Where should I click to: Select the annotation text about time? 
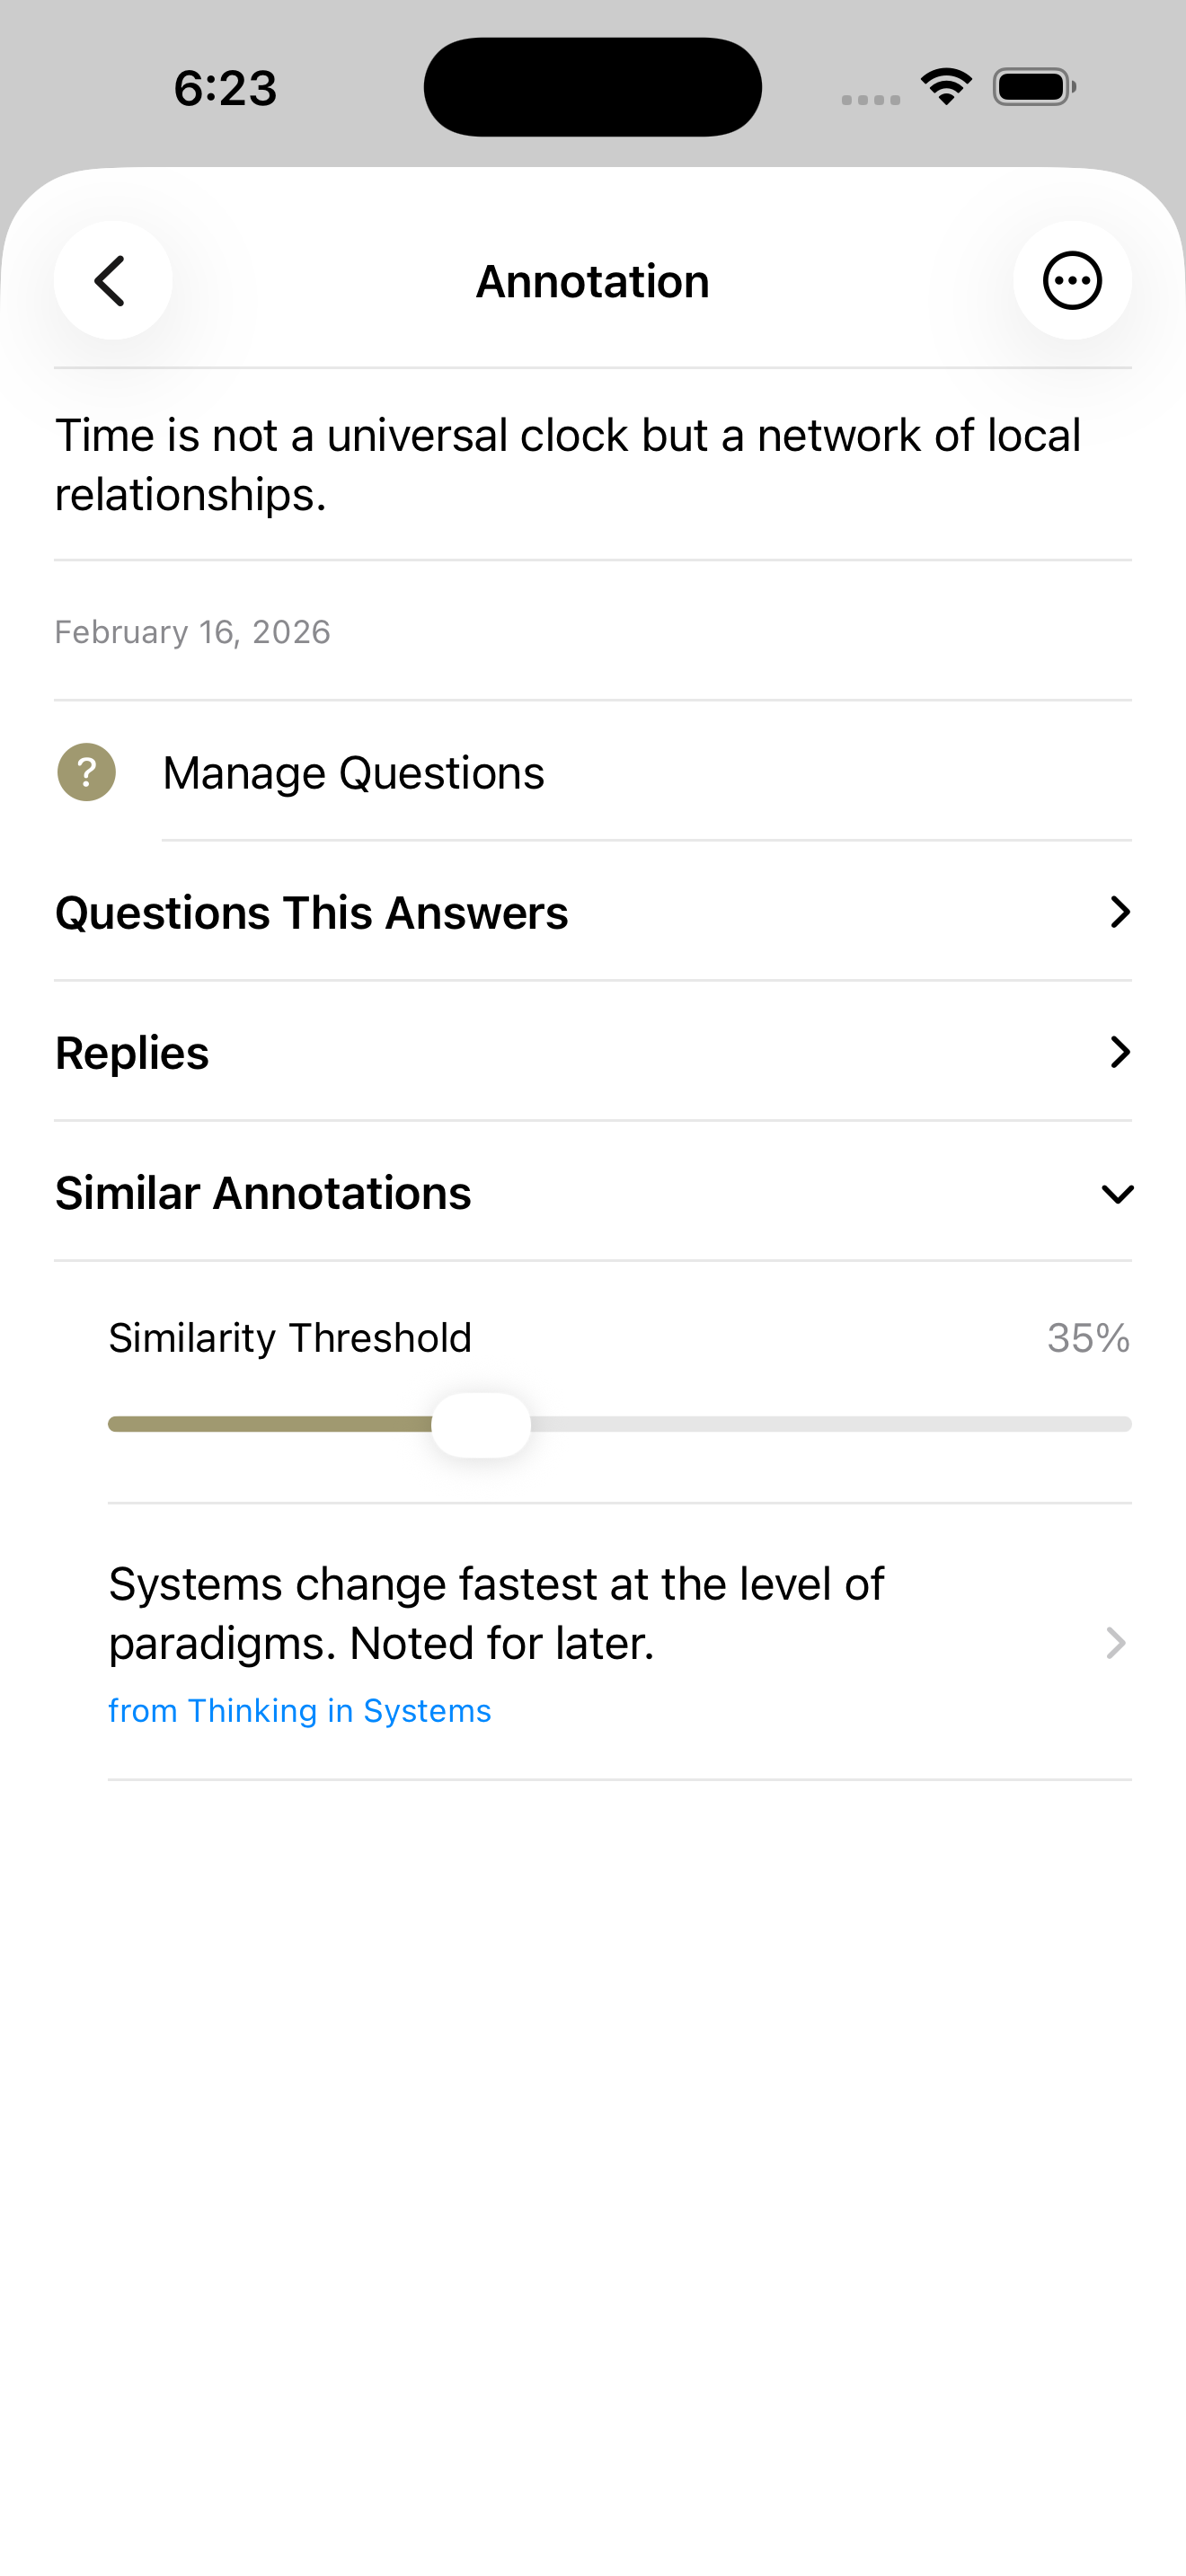tap(567, 462)
